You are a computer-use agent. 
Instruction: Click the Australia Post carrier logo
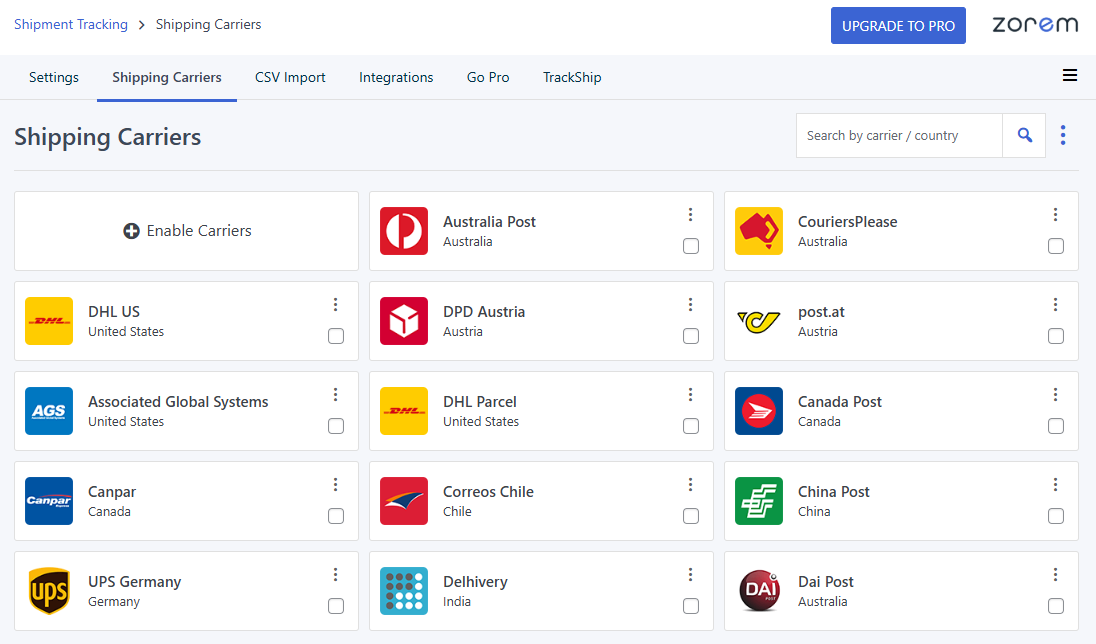point(404,231)
